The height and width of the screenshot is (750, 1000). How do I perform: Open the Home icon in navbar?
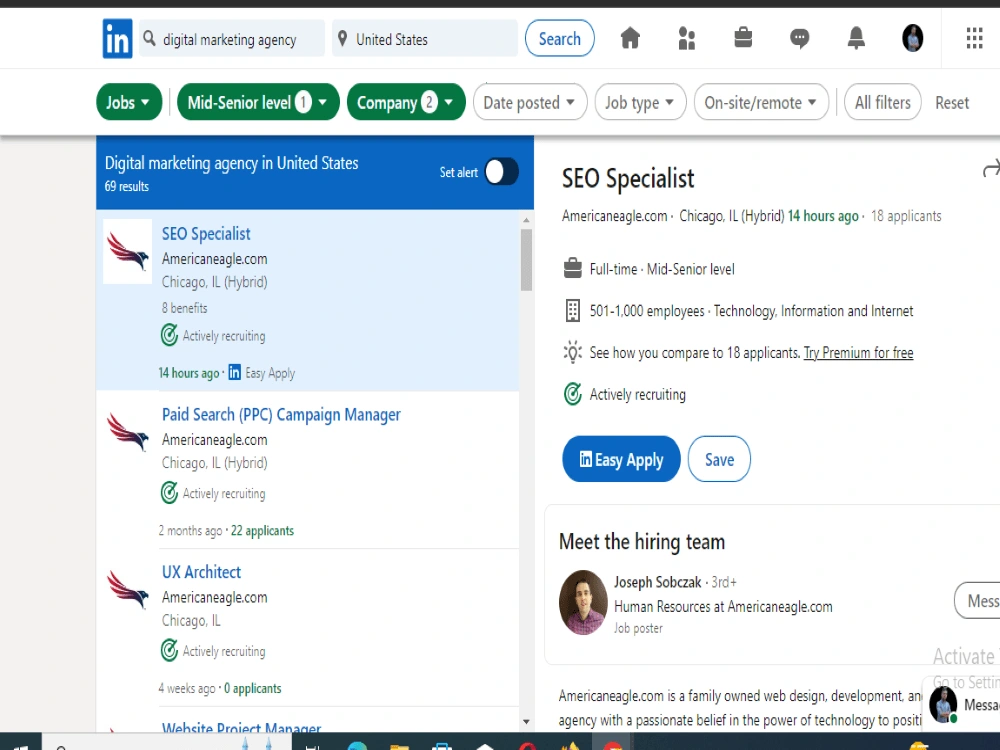point(630,38)
